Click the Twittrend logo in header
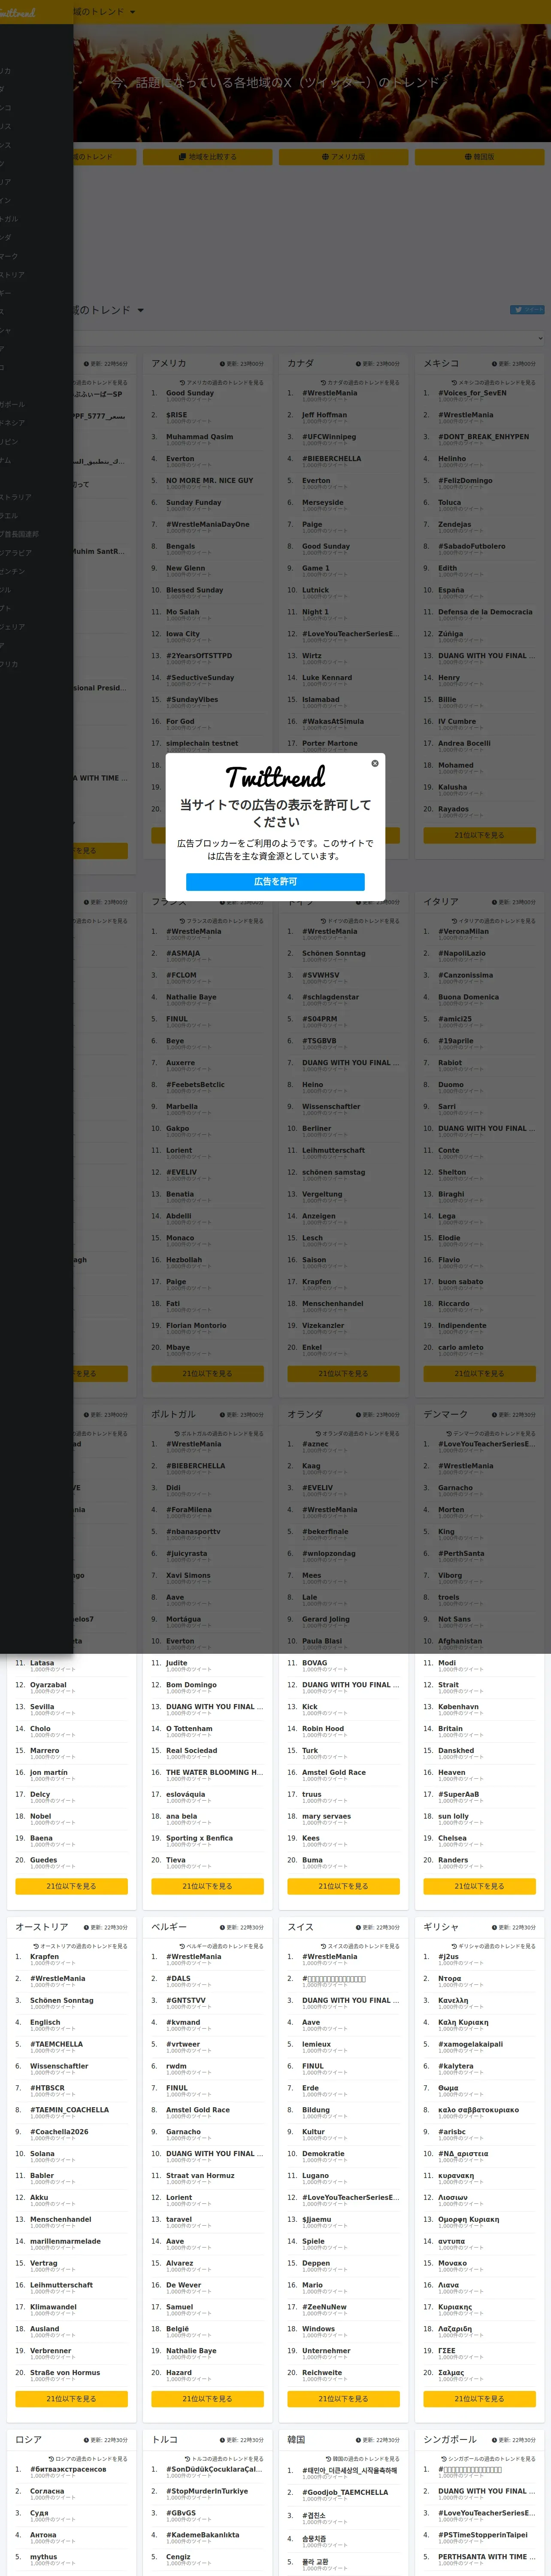The height and width of the screenshot is (2576, 551). [17, 12]
